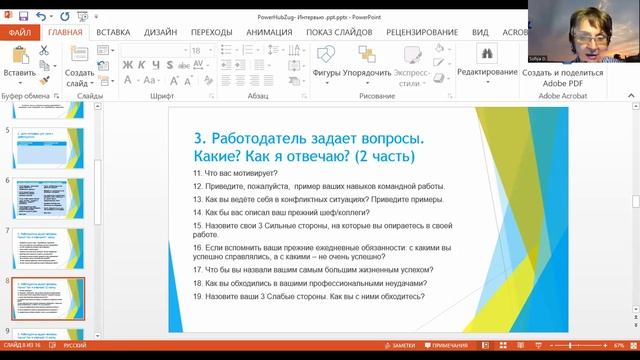Select slide 6 thumbnail
Image resolution: width=640 pixels, height=360 pixels.
[48, 199]
